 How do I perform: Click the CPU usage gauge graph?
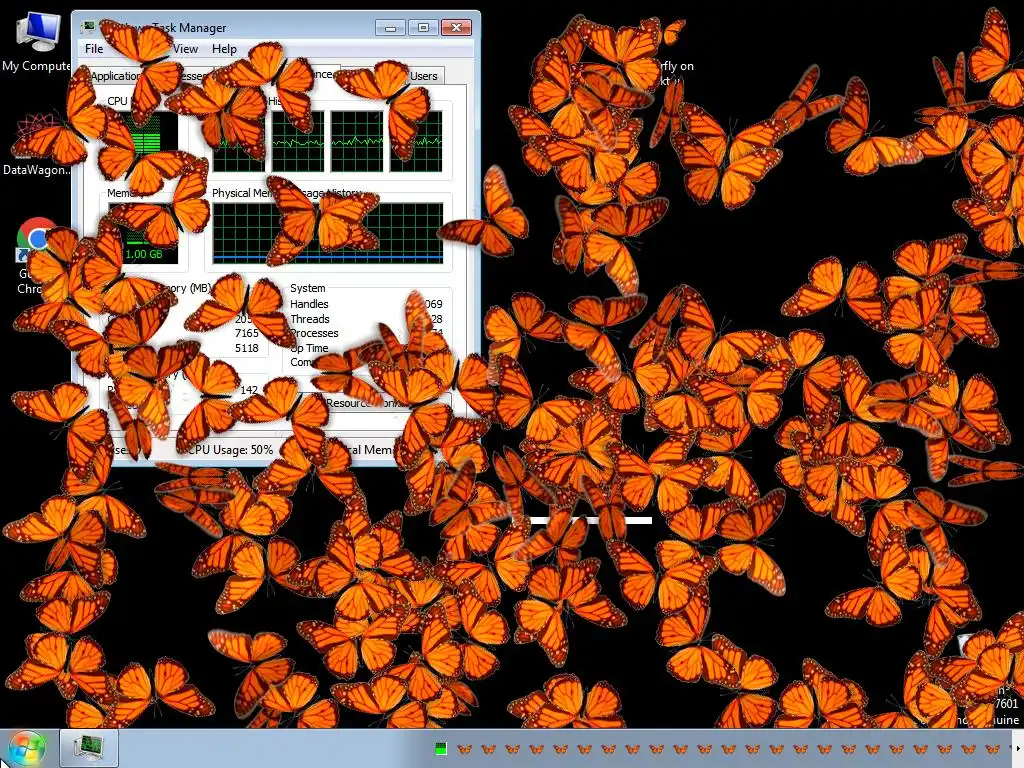(x=144, y=142)
